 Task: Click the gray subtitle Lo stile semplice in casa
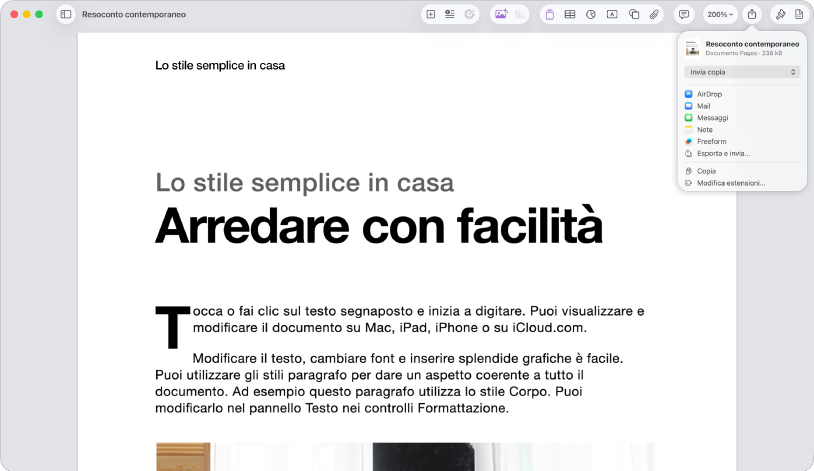305,183
